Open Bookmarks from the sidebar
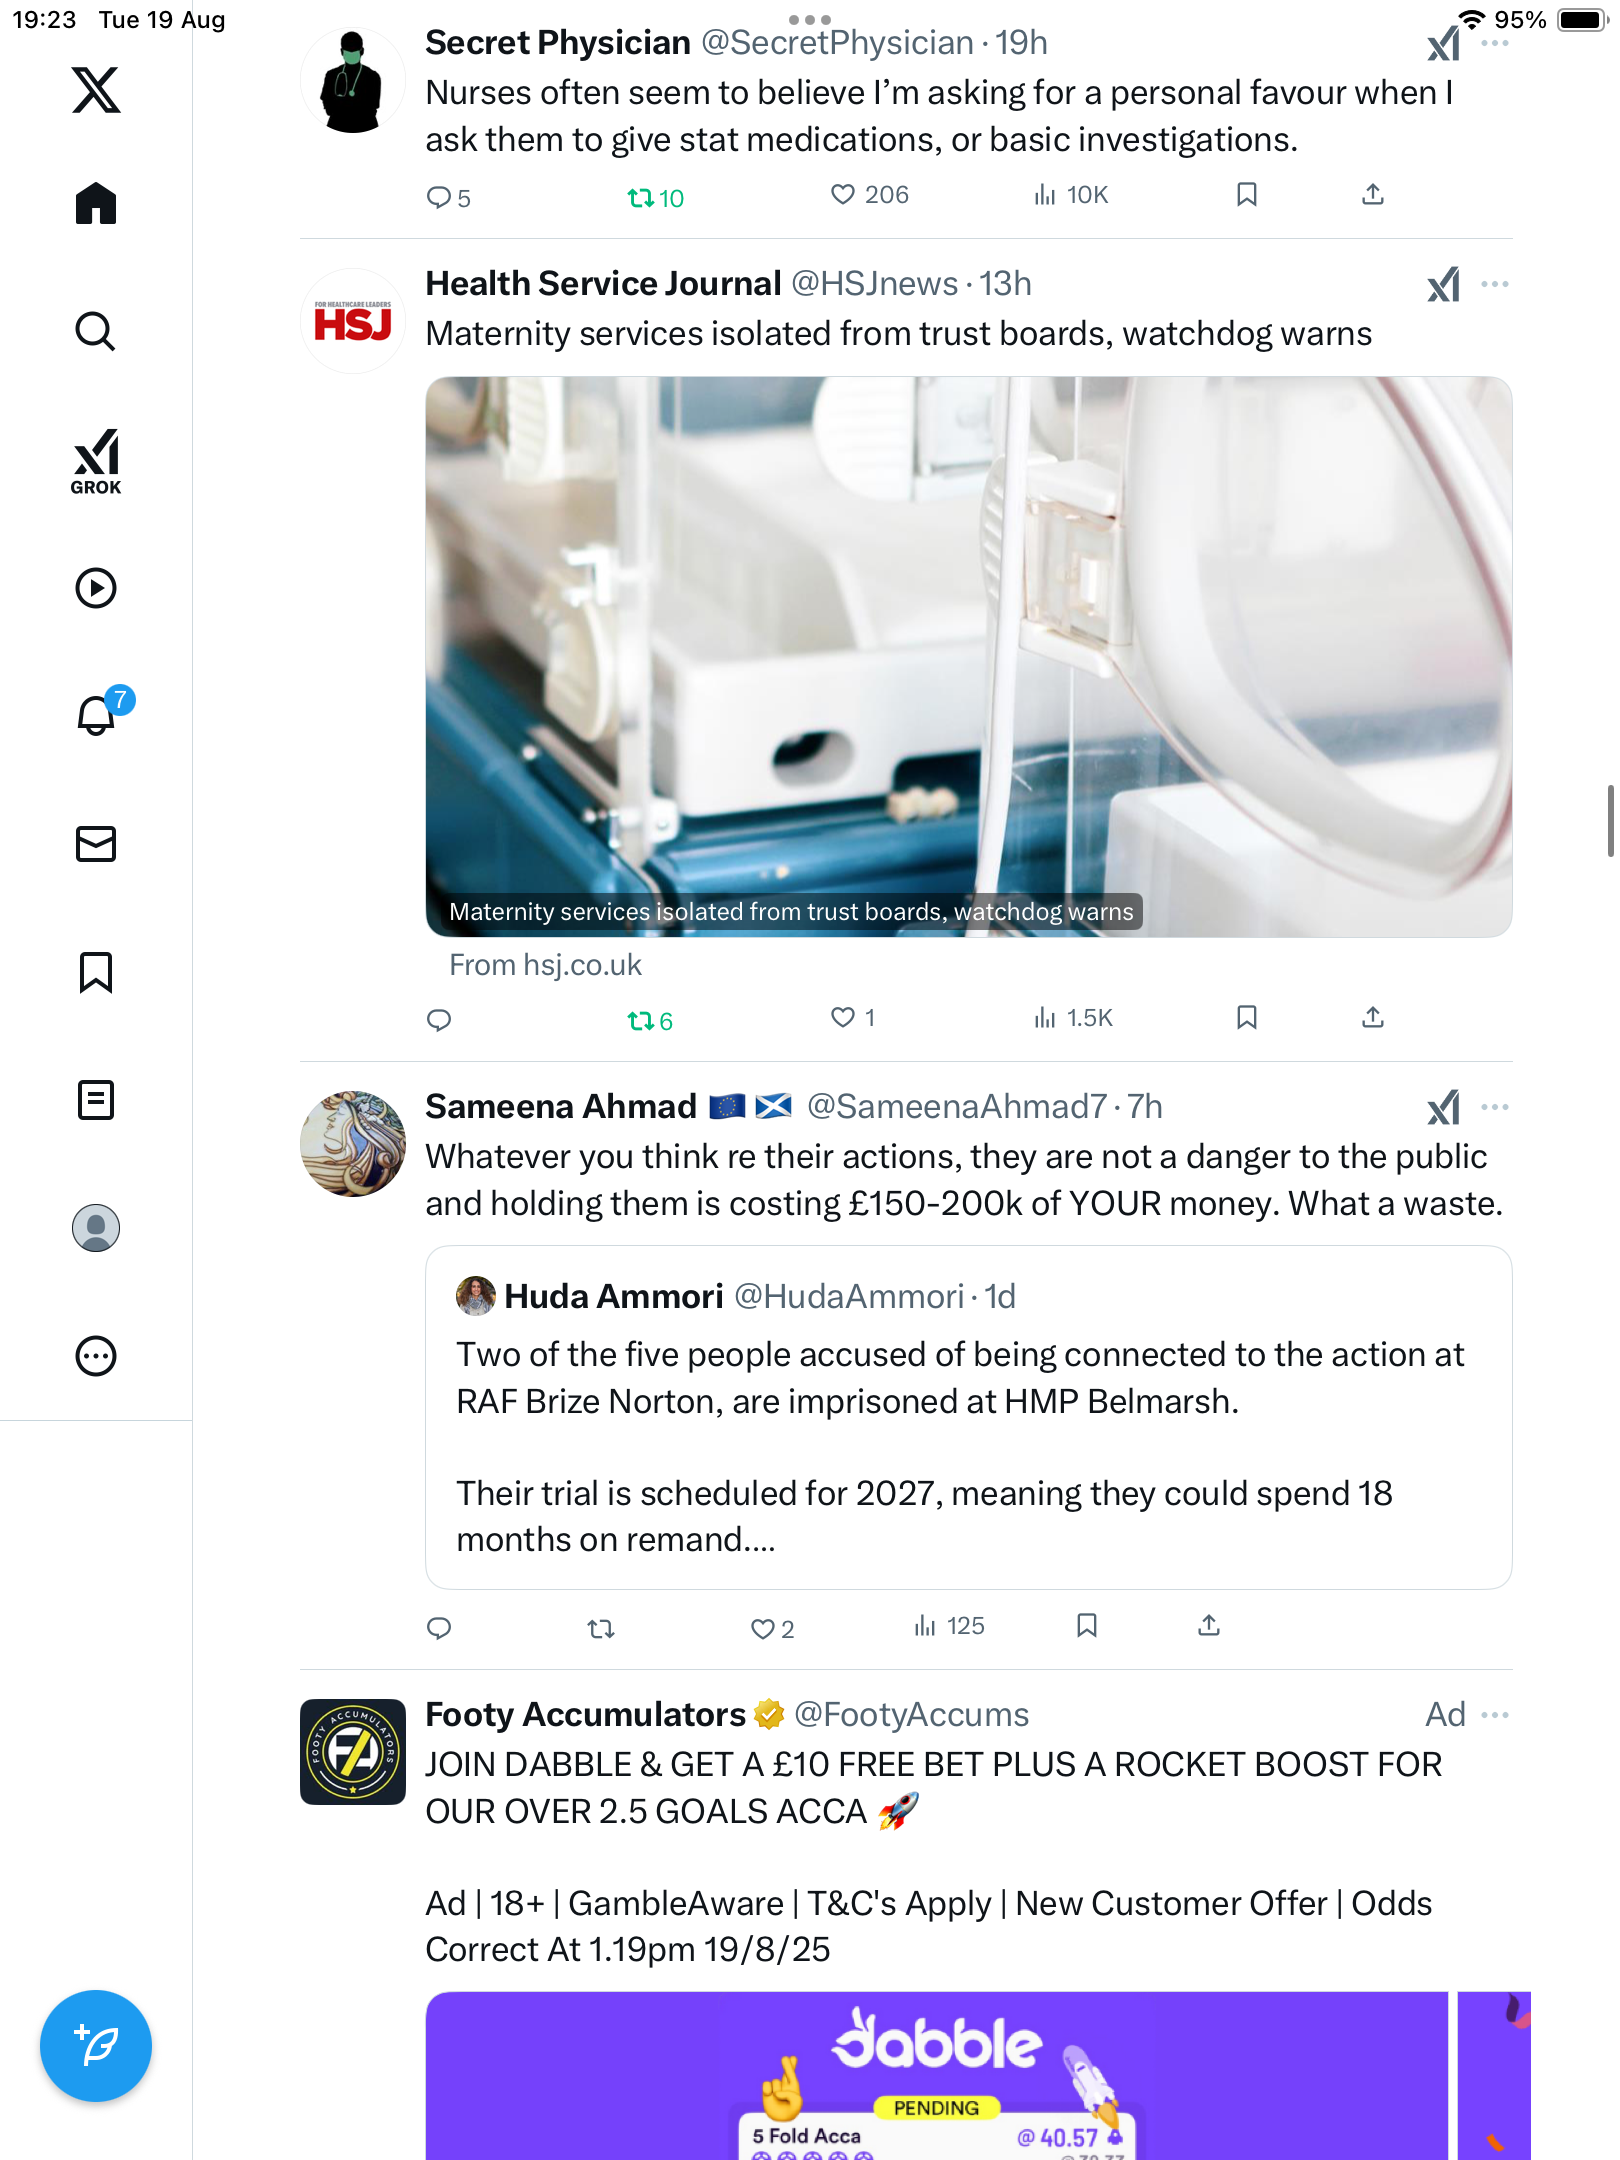The height and width of the screenshot is (2160, 1620). 96,972
